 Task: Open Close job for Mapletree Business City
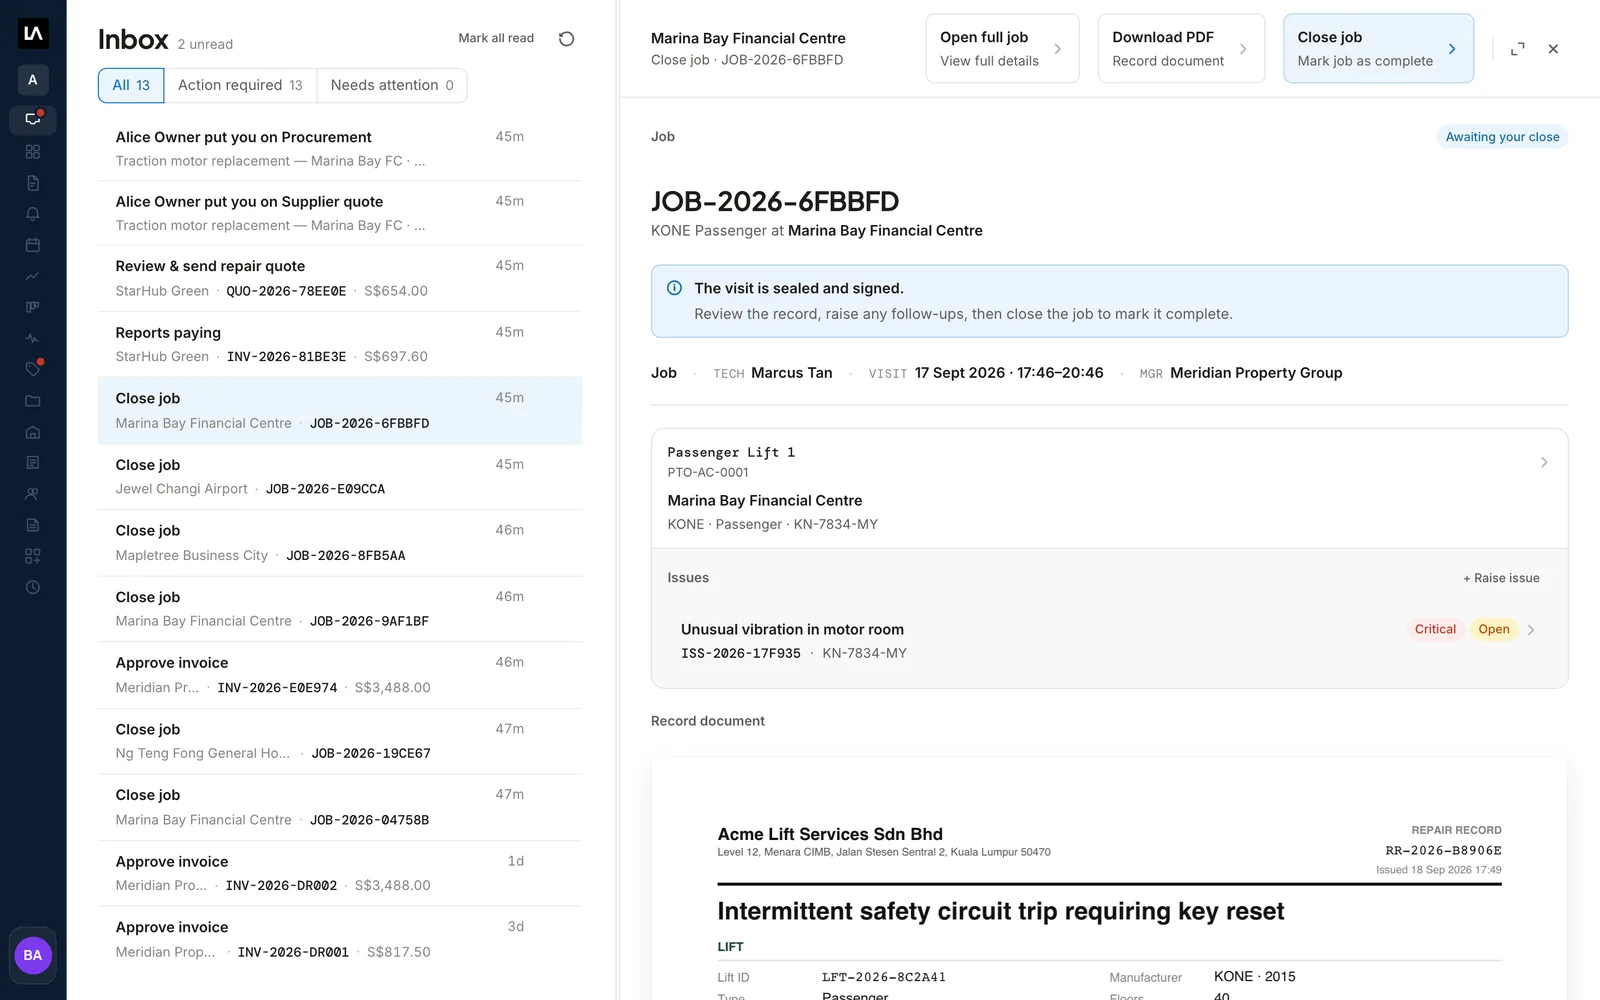pos(340,543)
